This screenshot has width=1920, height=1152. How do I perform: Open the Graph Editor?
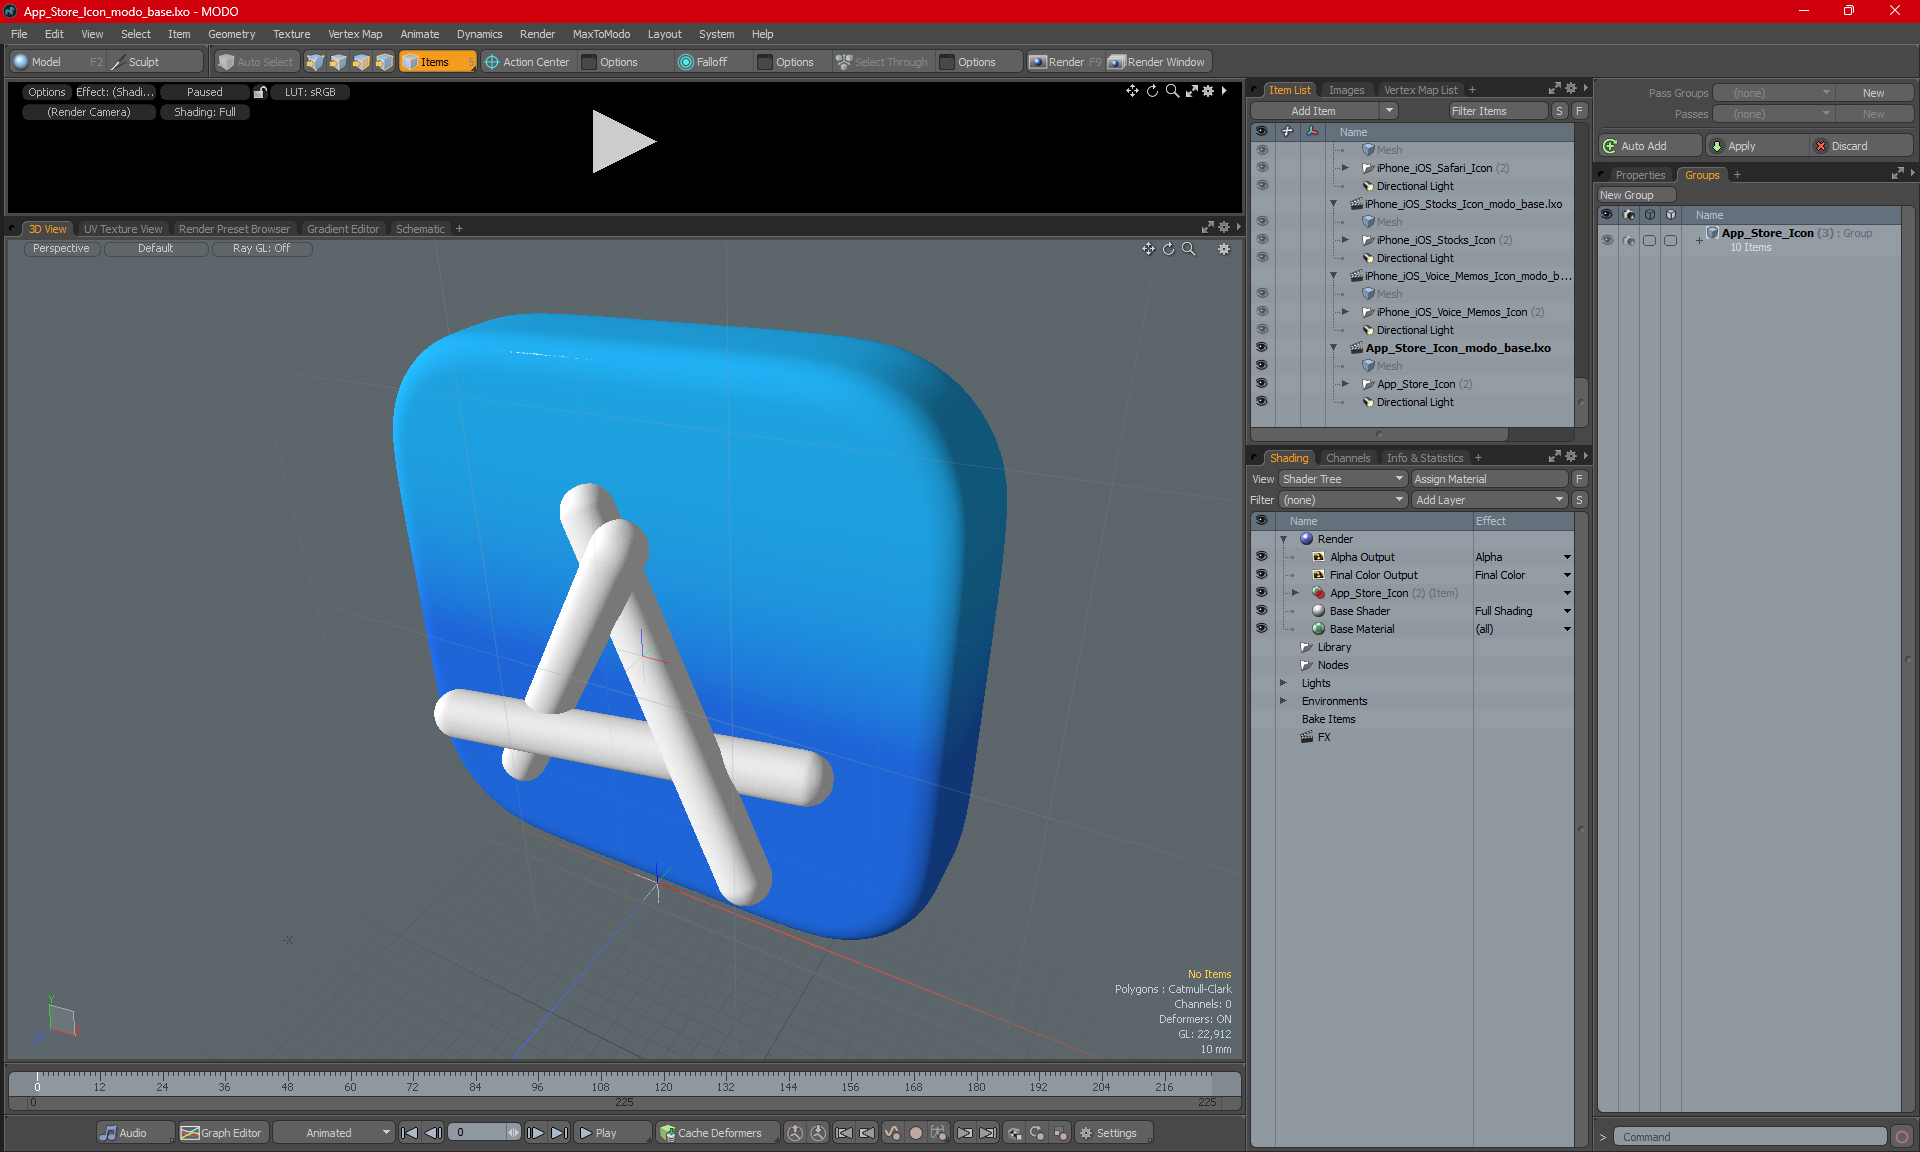pos(222,1133)
